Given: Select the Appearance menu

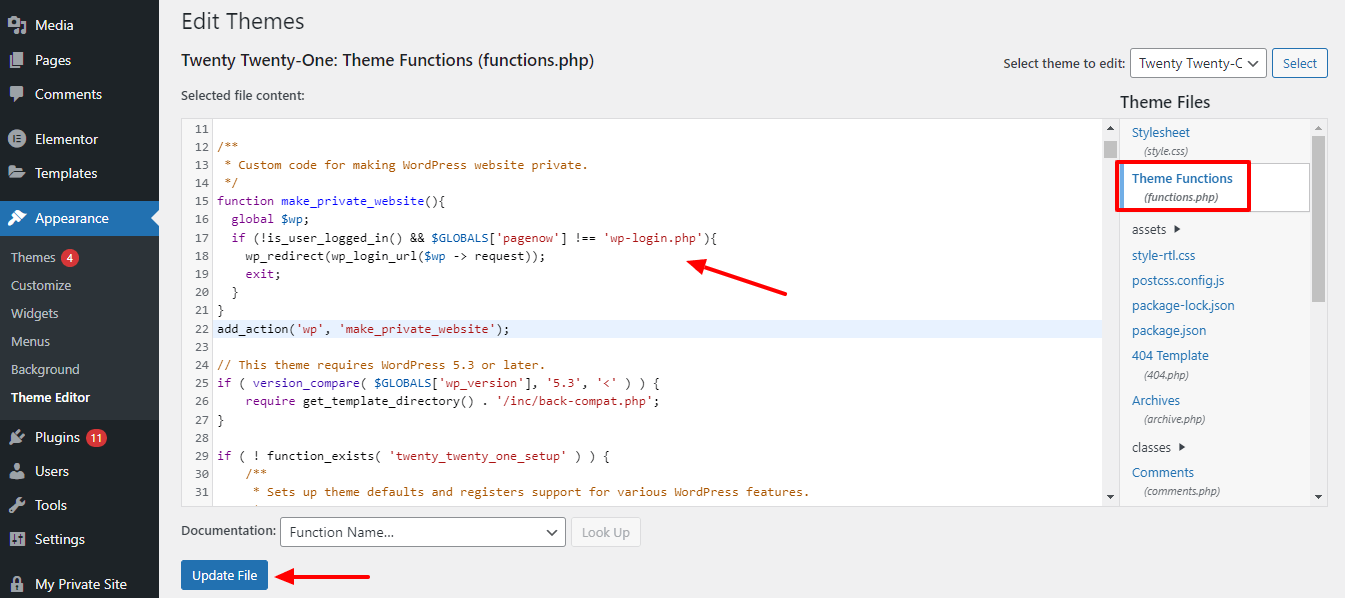Looking at the screenshot, I should point(79,218).
